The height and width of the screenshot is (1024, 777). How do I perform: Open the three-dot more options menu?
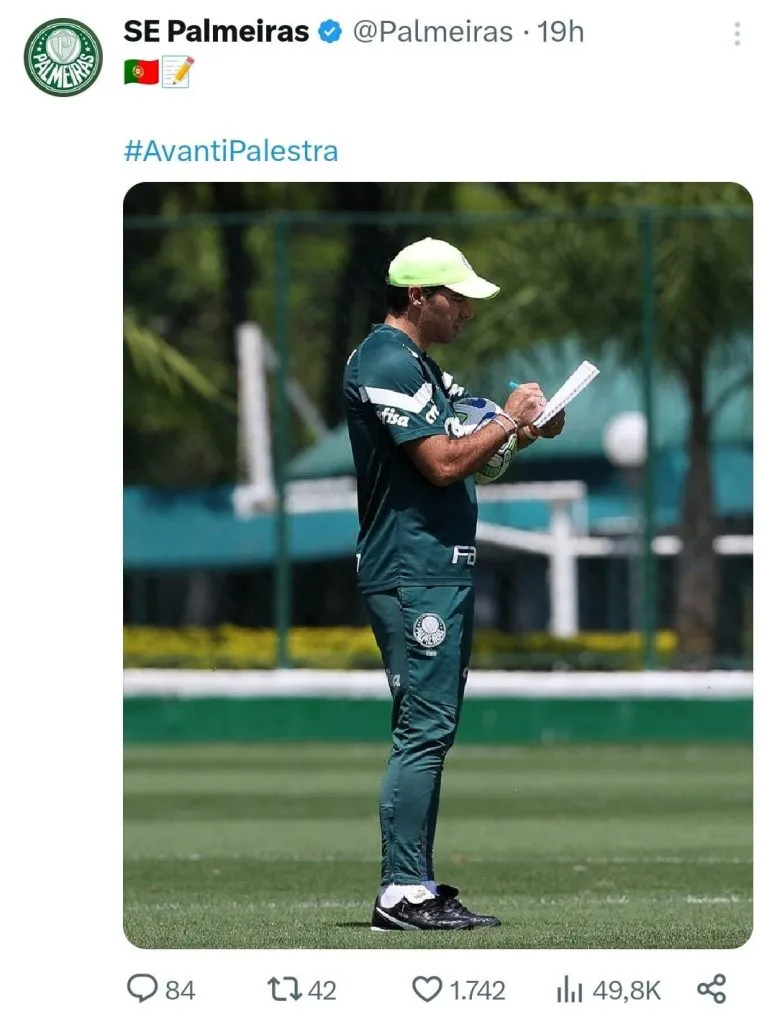737,34
